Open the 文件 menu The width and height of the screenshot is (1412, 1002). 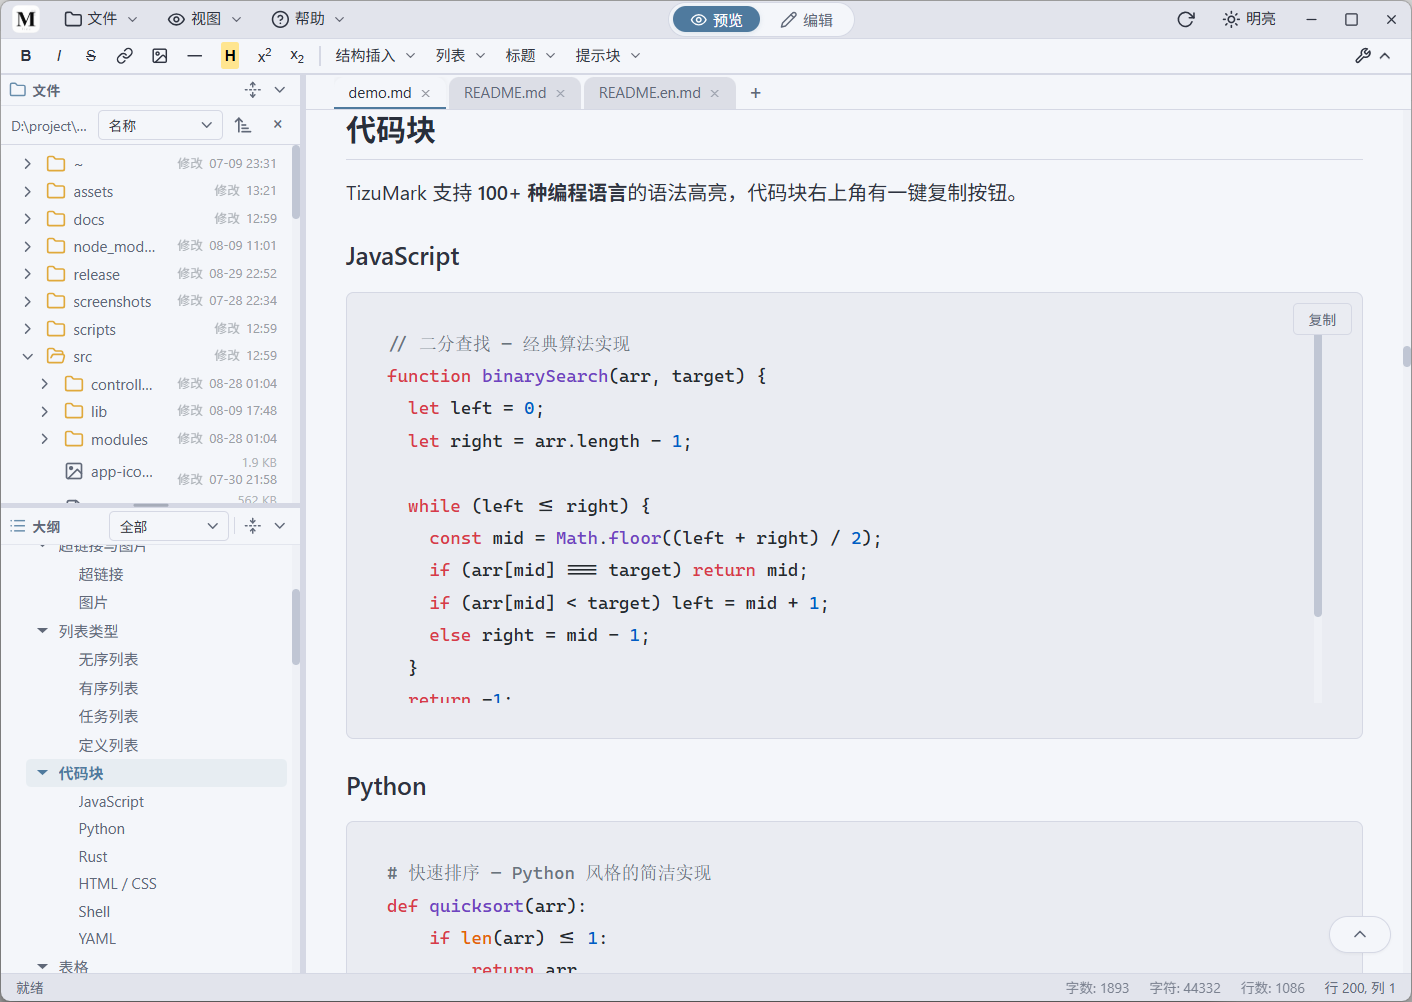[x=101, y=19]
